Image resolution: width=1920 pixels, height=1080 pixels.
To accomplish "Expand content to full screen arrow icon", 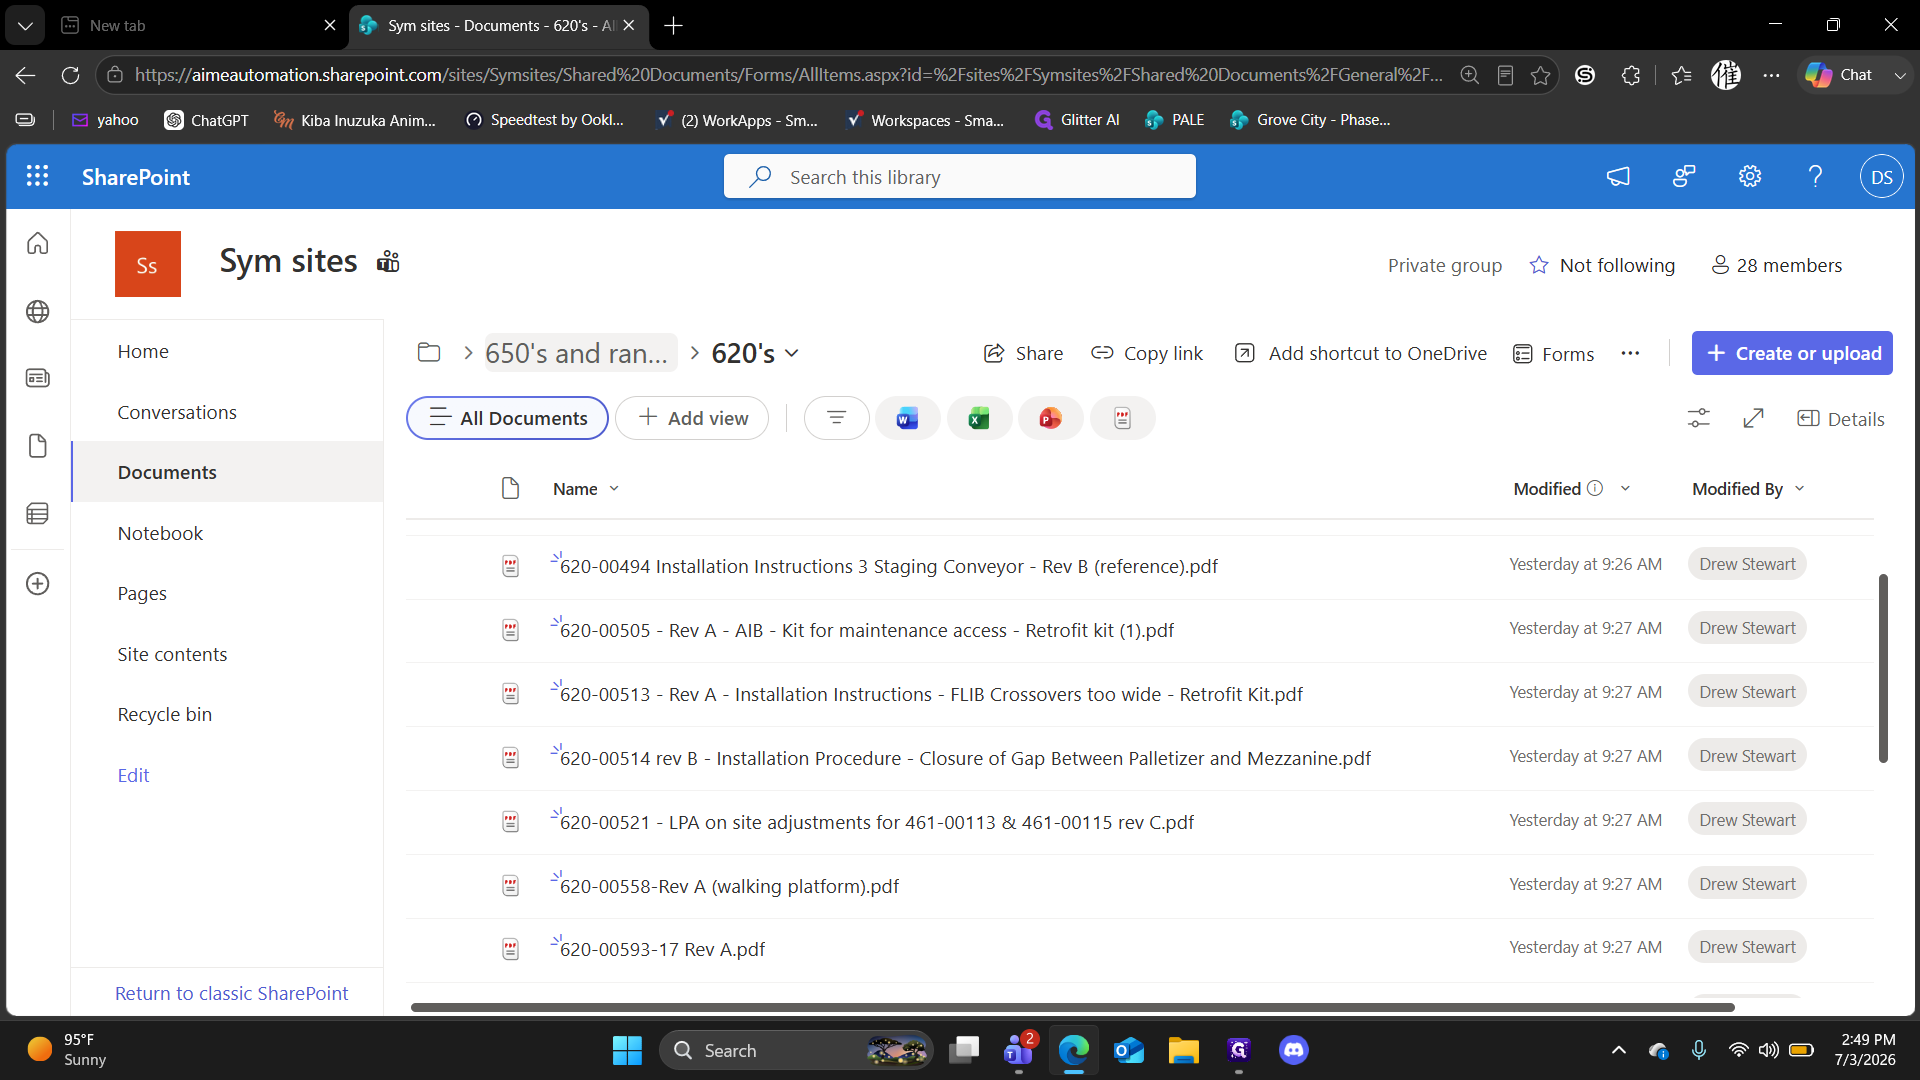I will pos(1753,418).
